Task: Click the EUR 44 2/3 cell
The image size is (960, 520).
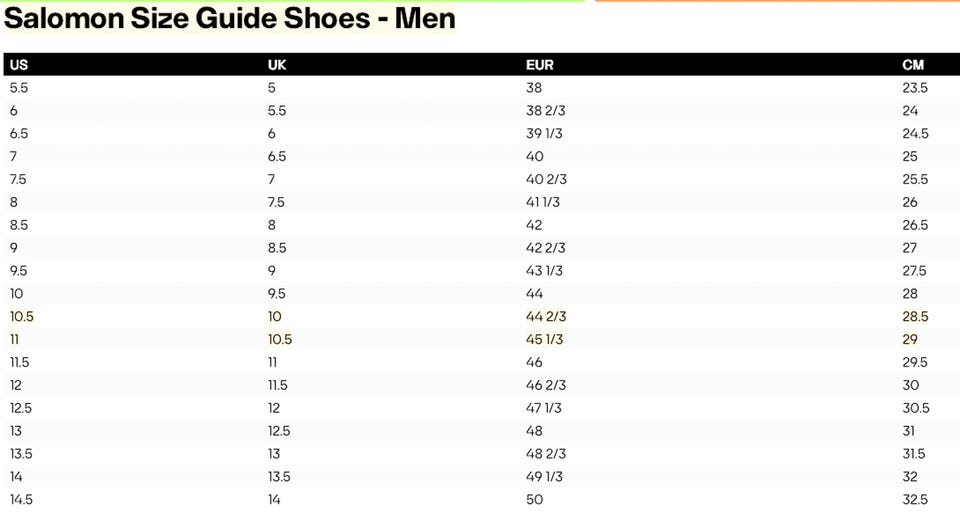Action: pyautogui.click(x=546, y=316)
